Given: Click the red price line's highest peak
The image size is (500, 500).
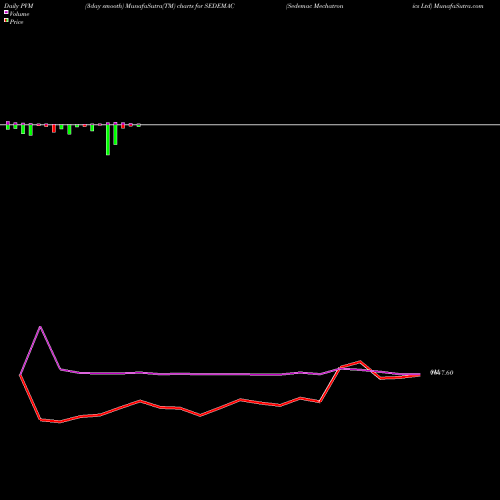Looking at the screenshot, I should click(x=360, y=361).
